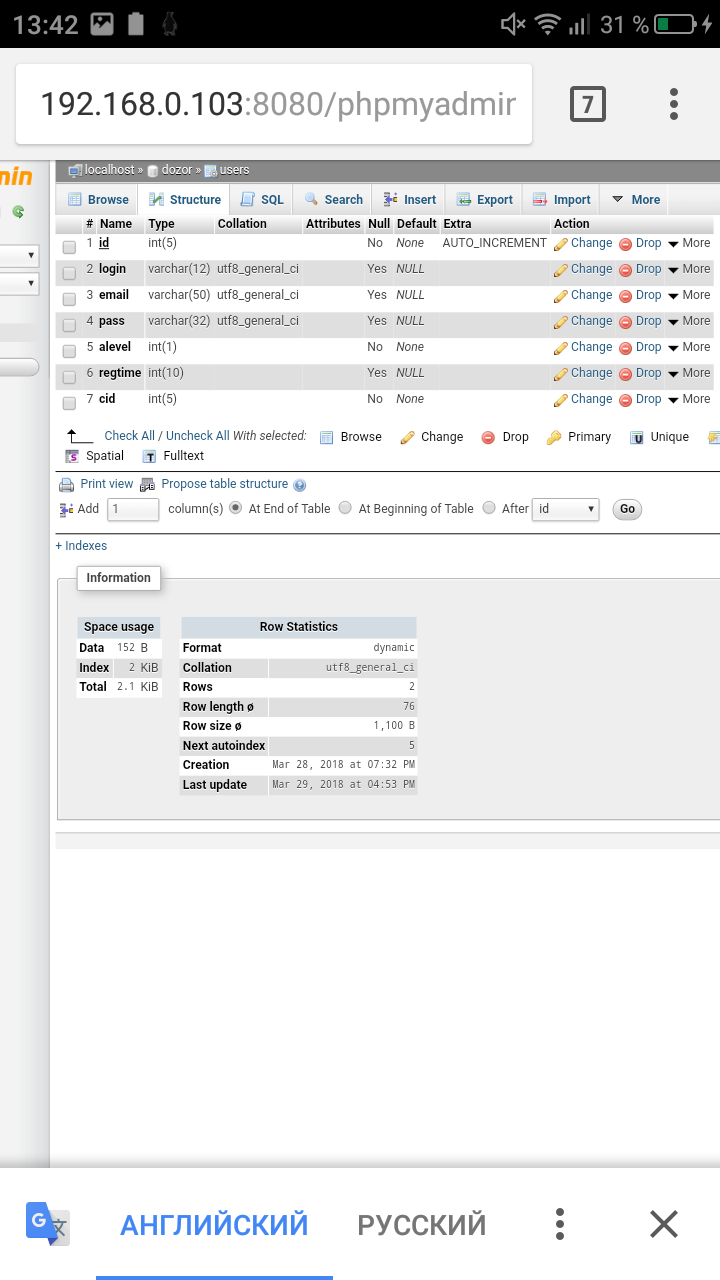Click the pencil Change icon for login column

(x=561, y=270)
